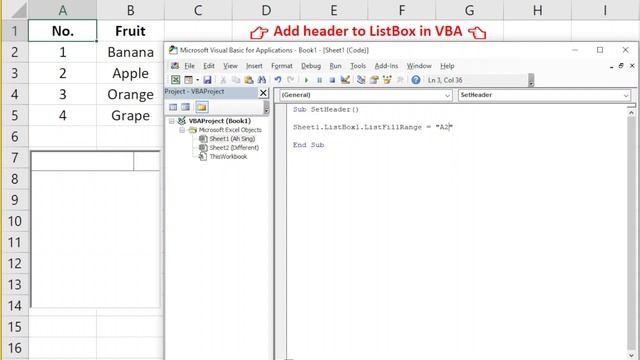Click the Paste clipboard icon
The width and height of the screenshot is (640, 360).
(x=249, y=80)
